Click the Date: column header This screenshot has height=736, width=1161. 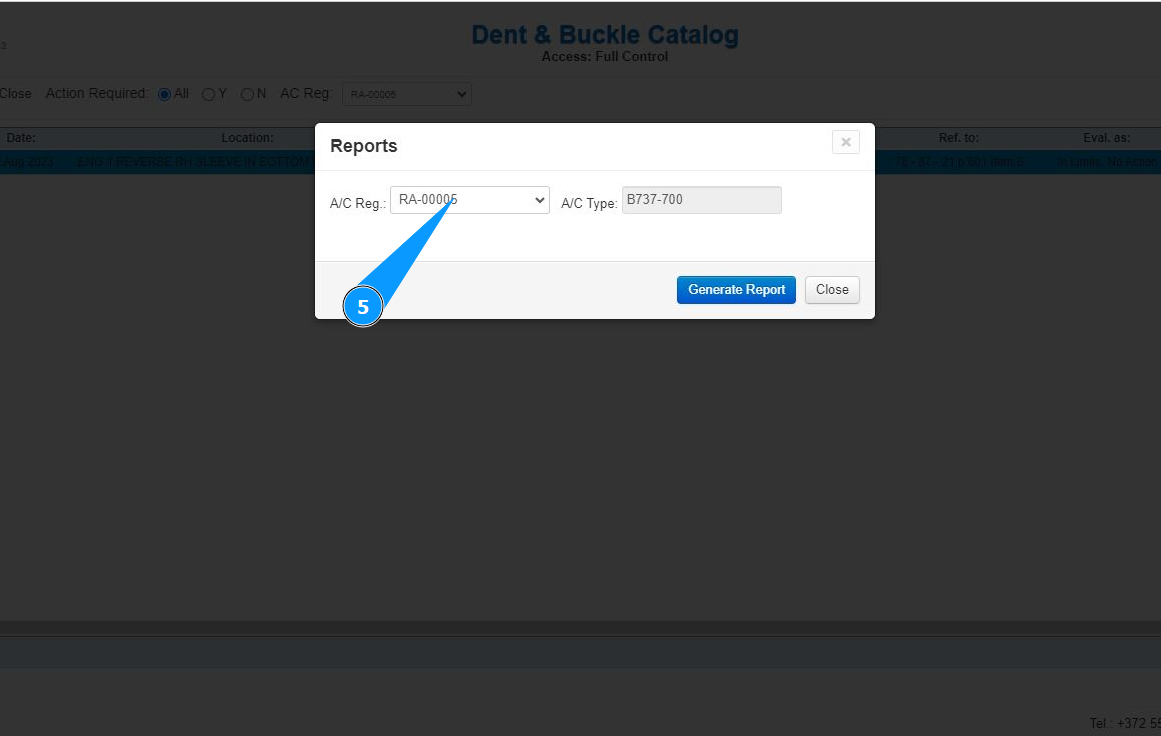click(x=21, y=138)
